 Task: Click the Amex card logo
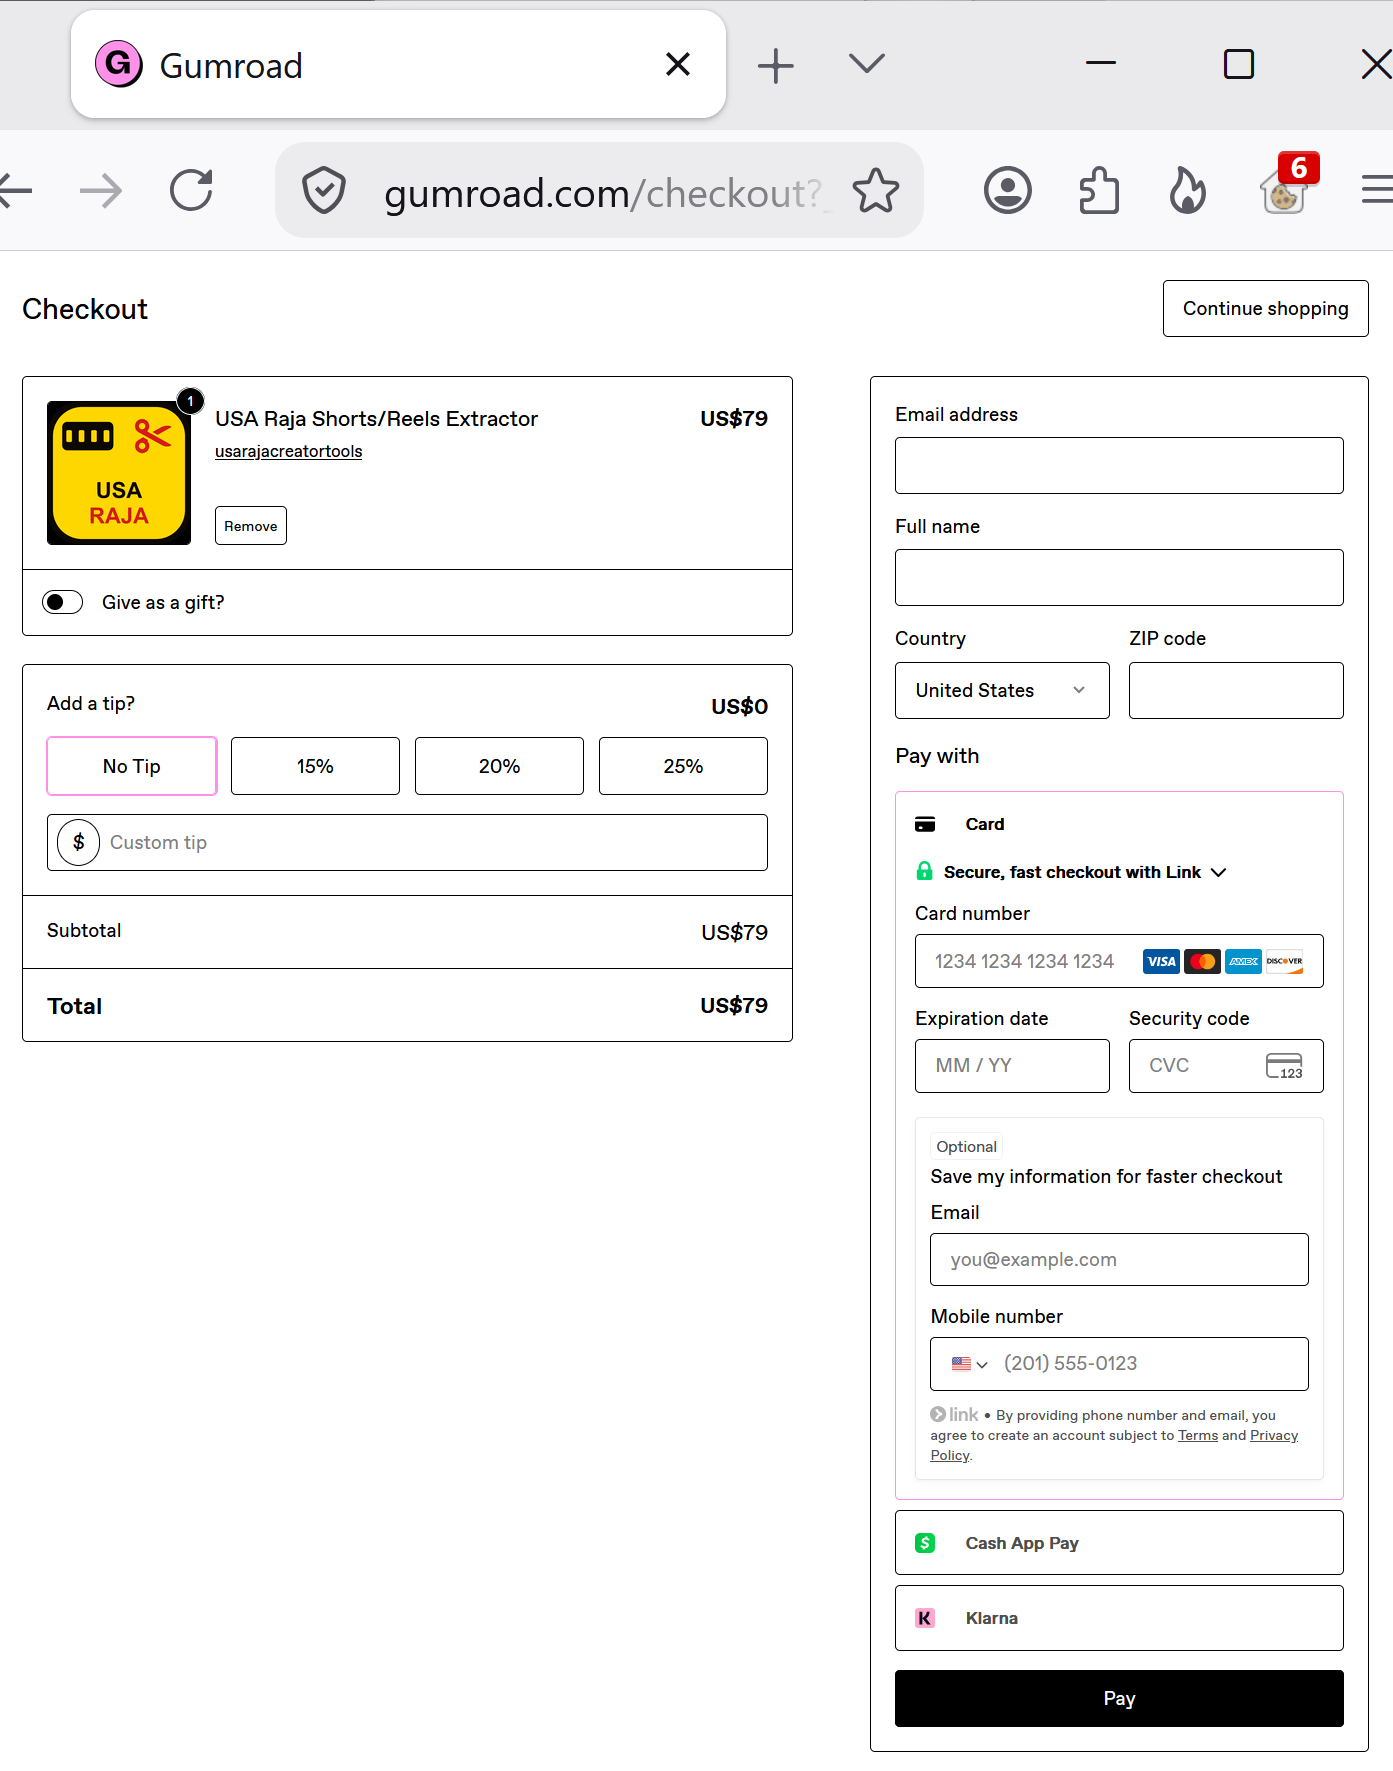click(x=1243, y=961)
